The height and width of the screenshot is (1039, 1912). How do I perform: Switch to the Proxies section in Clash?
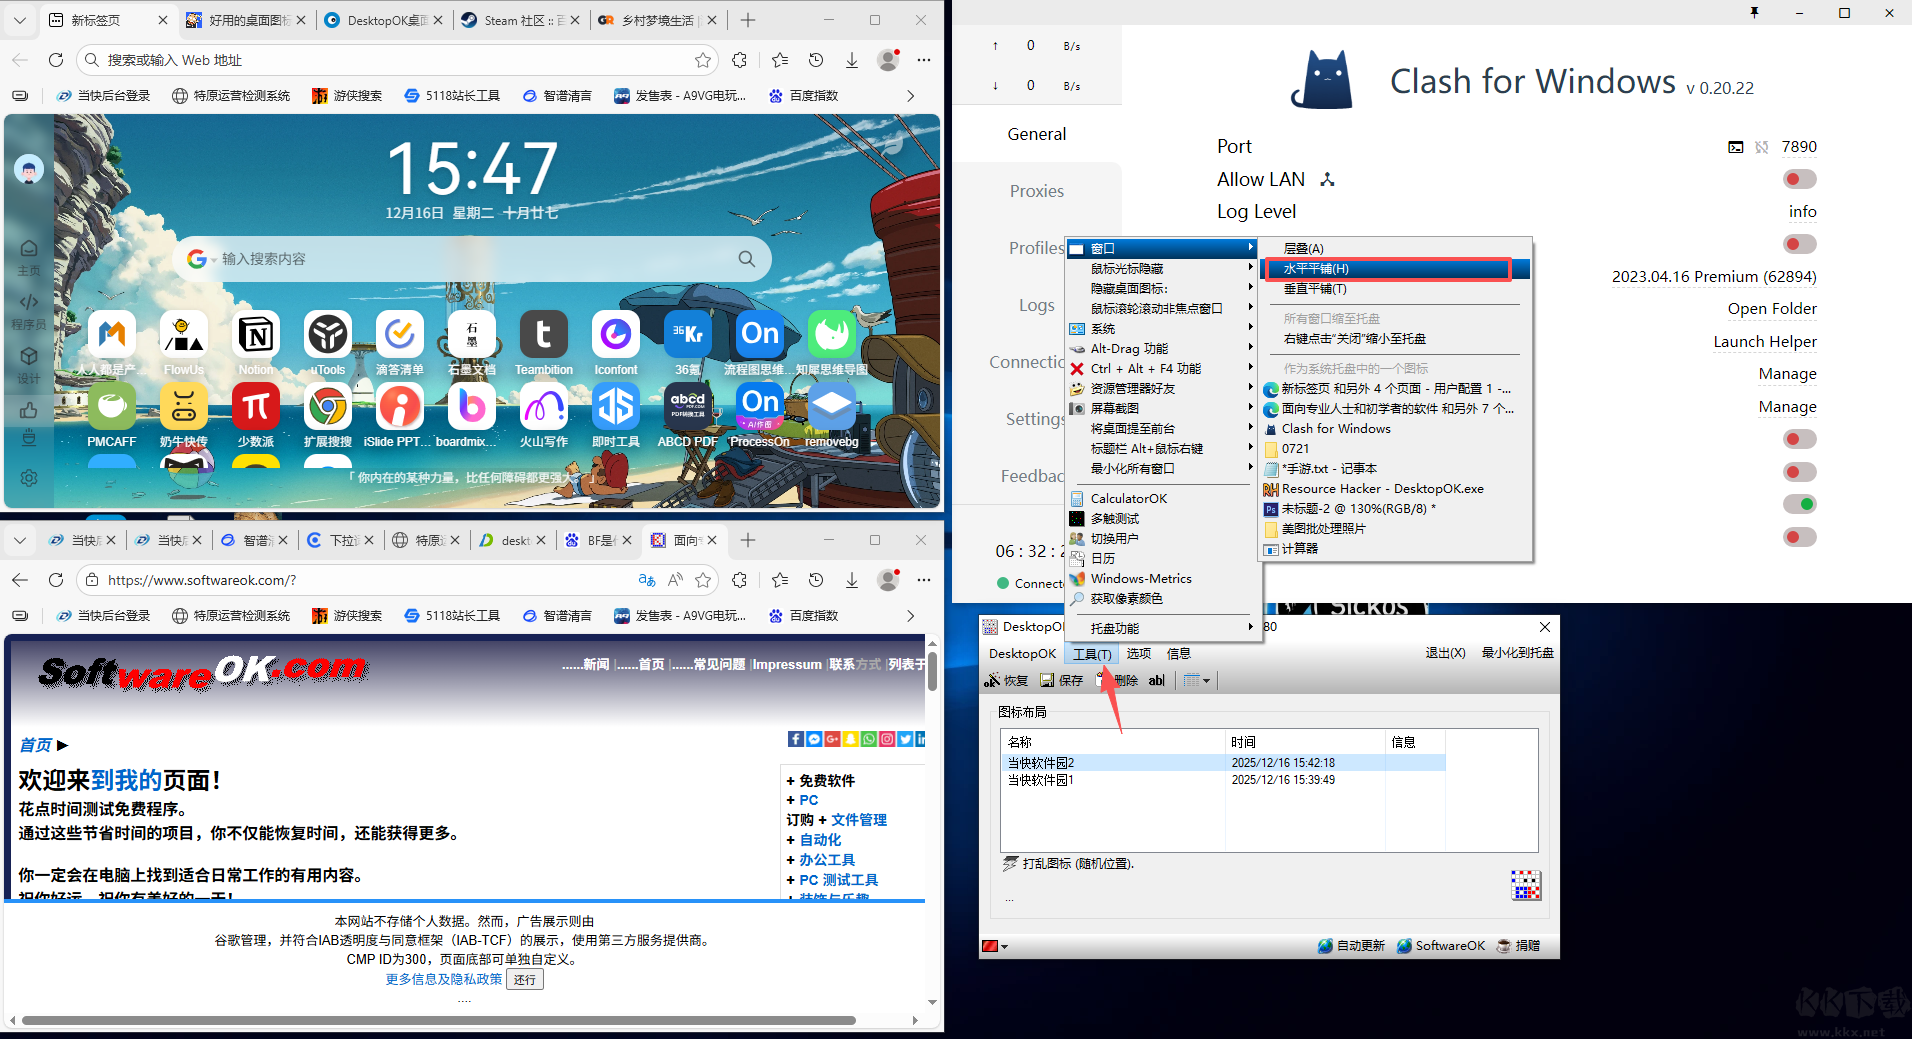[1036, 191]
